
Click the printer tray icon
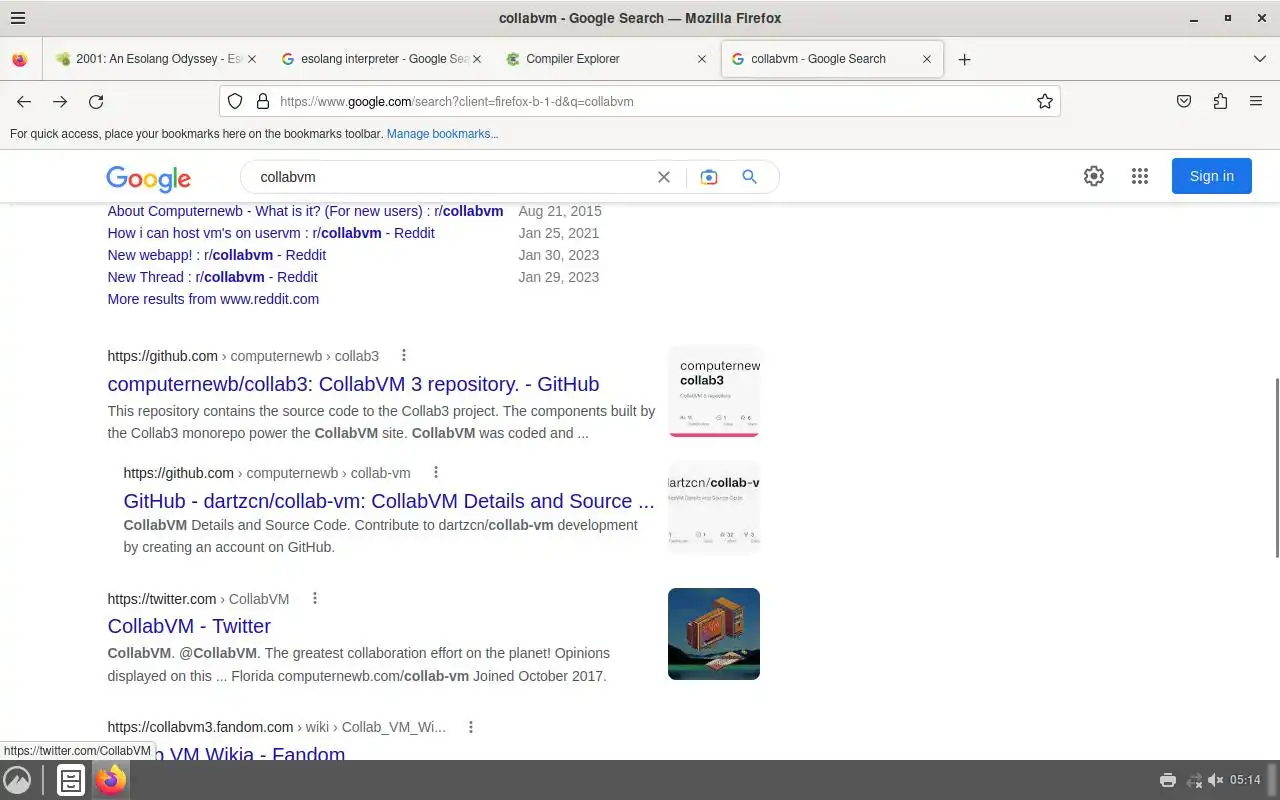[x=1168, y=780]
